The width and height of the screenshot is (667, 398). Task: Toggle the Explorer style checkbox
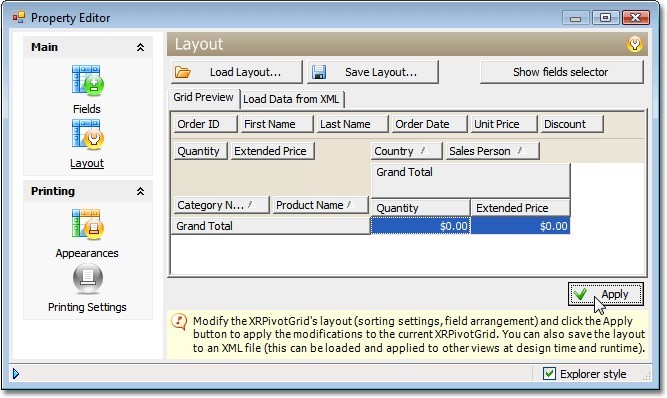[x=549, y=374]
